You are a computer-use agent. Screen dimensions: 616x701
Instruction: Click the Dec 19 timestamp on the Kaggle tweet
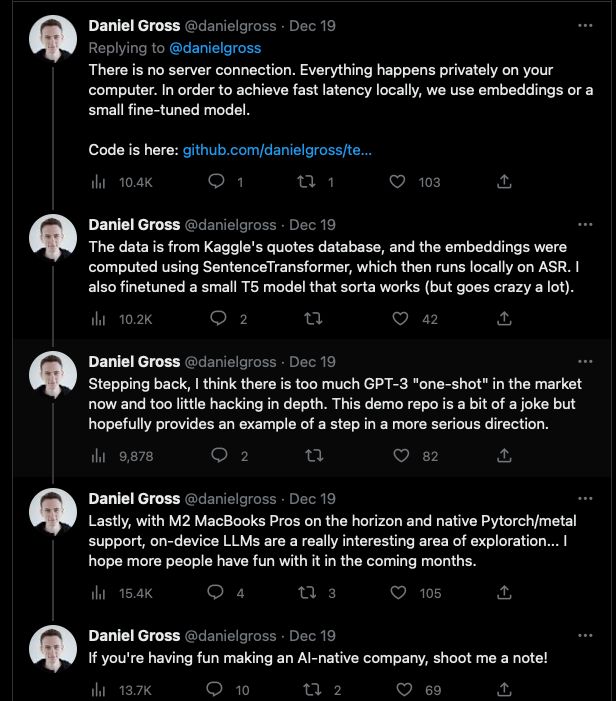pyautogui.click(x=312, y=225)
